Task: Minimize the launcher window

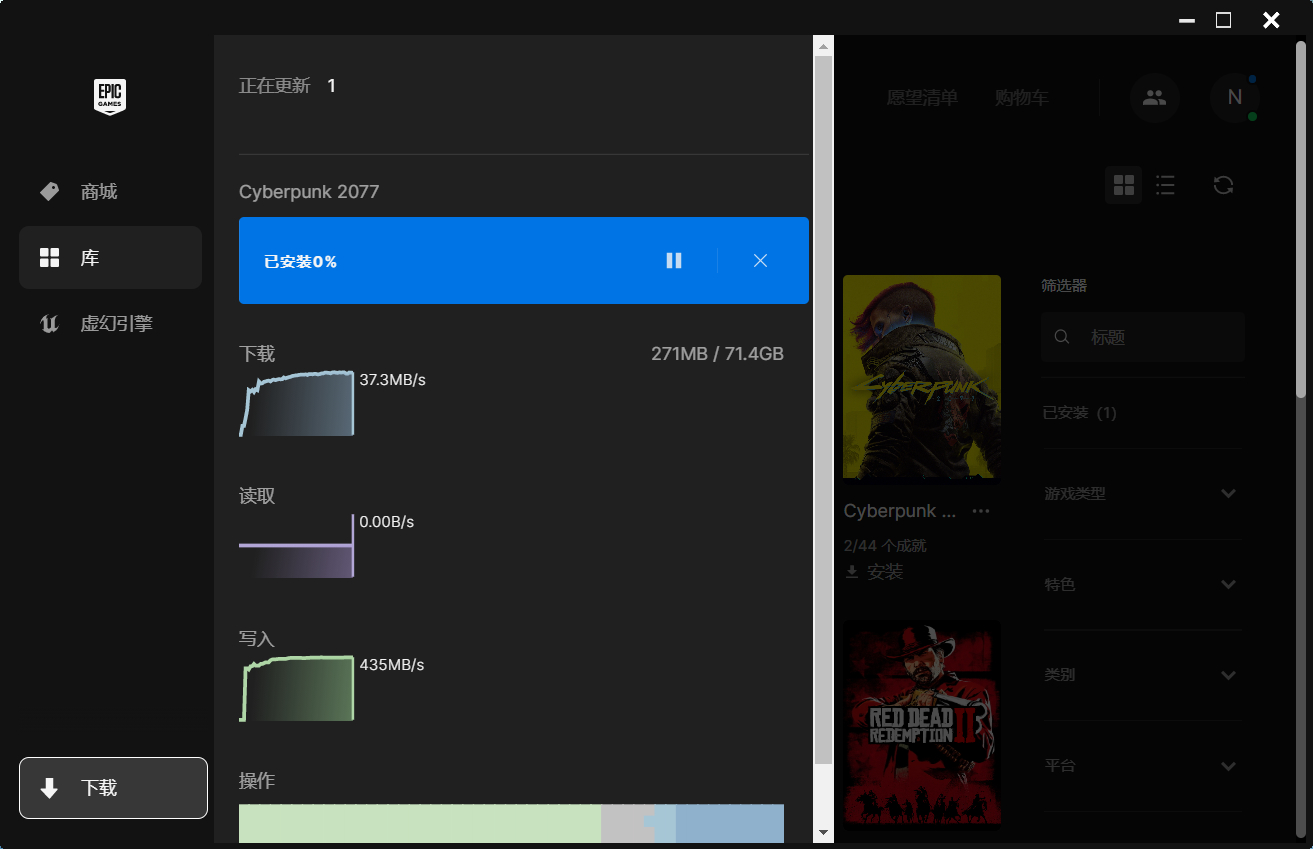Action: [1186, 20]
